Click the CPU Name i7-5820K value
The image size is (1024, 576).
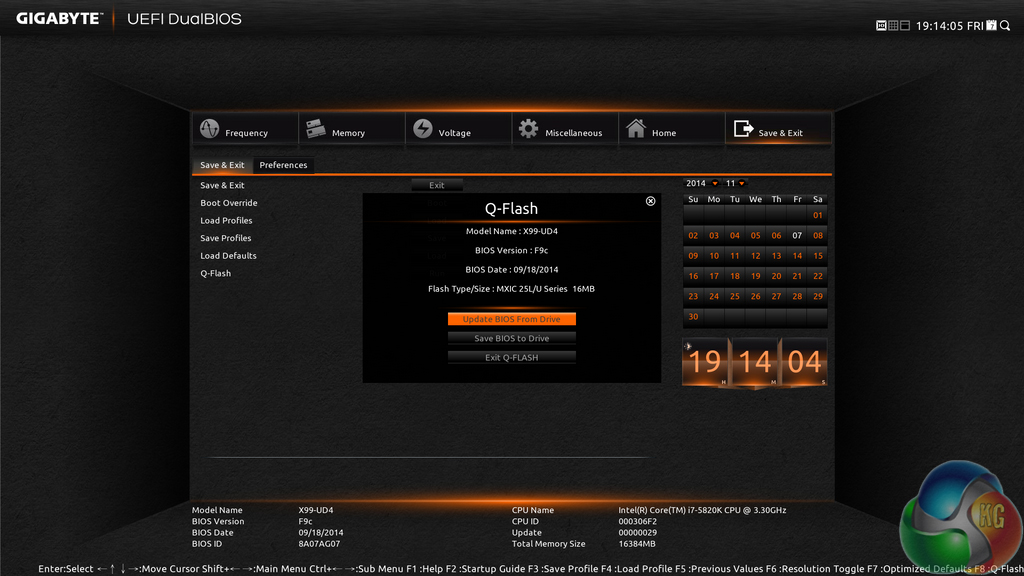tap(702, 510)
